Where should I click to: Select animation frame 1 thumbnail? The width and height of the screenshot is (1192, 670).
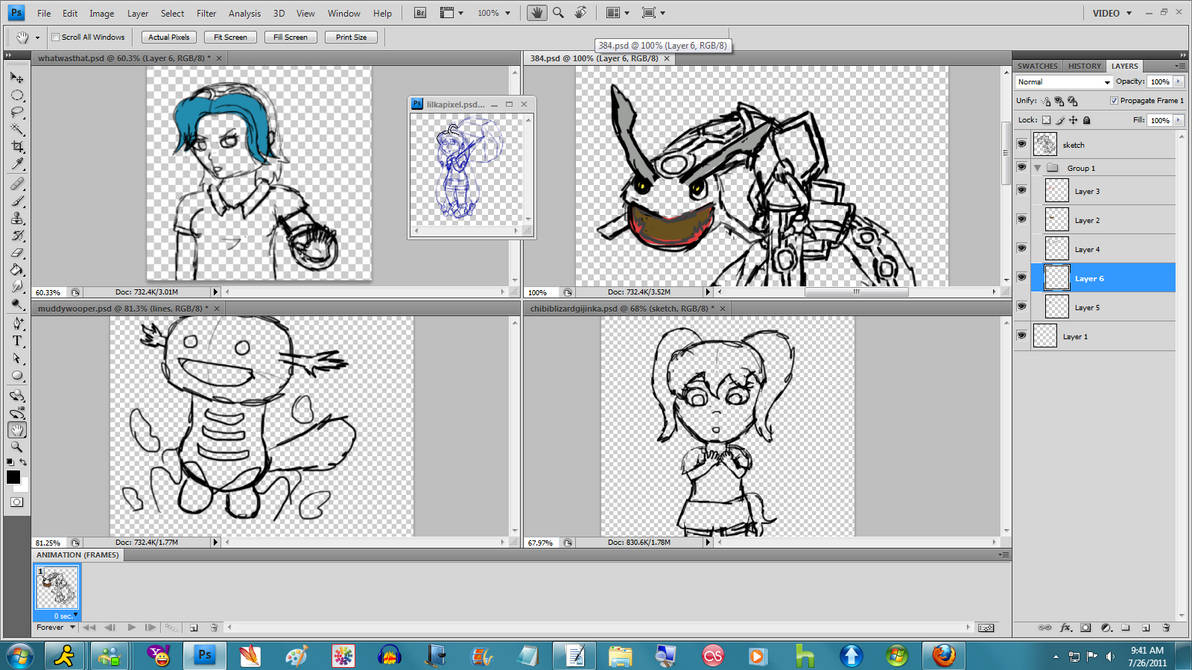[x=57, y=588]
